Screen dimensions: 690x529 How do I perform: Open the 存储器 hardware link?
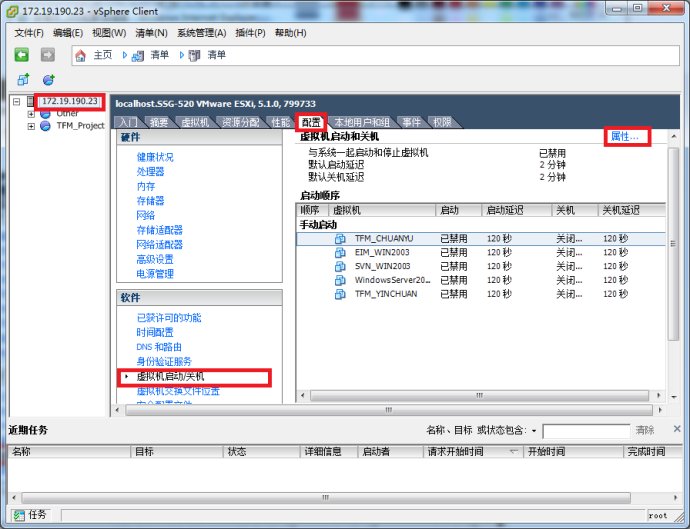tap(150, 201)
